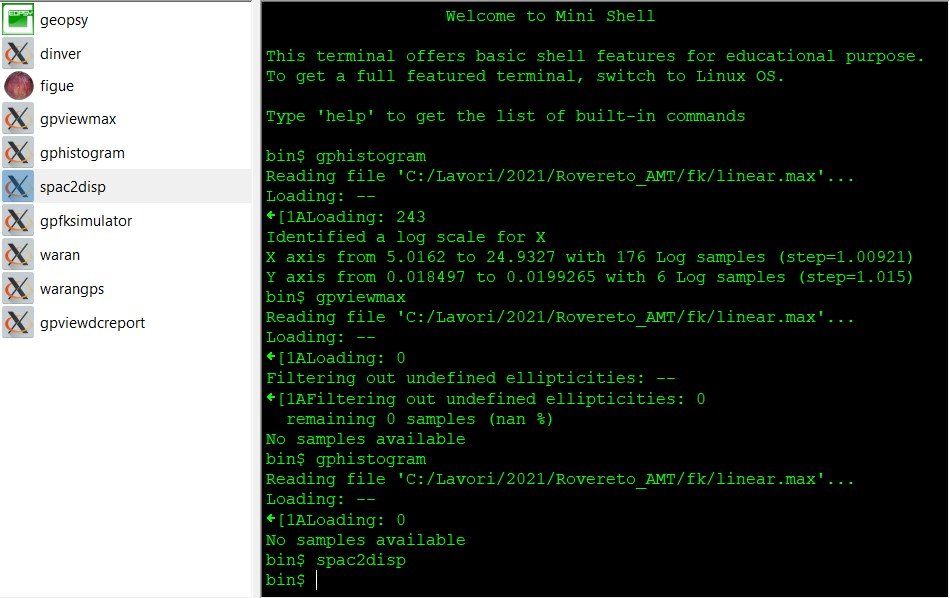Click the gpviewdcreport launcher icon
Screen dimensions: 950x598
tap(18, 323)
